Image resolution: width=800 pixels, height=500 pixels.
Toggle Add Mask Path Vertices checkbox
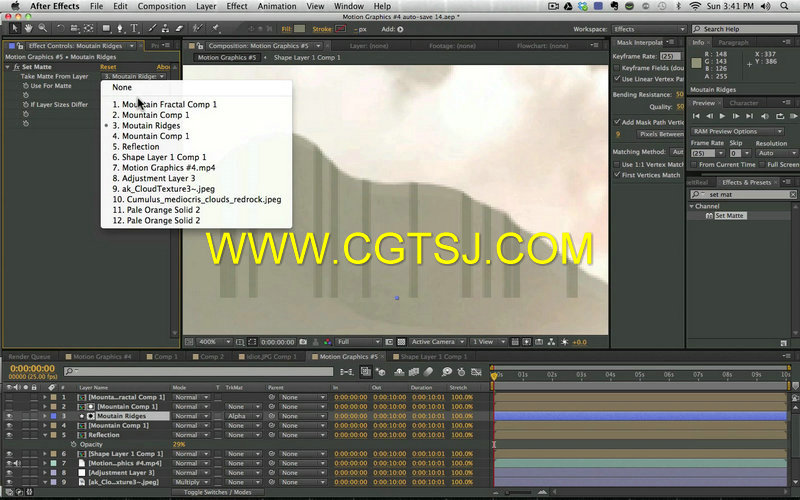(617, 122)
